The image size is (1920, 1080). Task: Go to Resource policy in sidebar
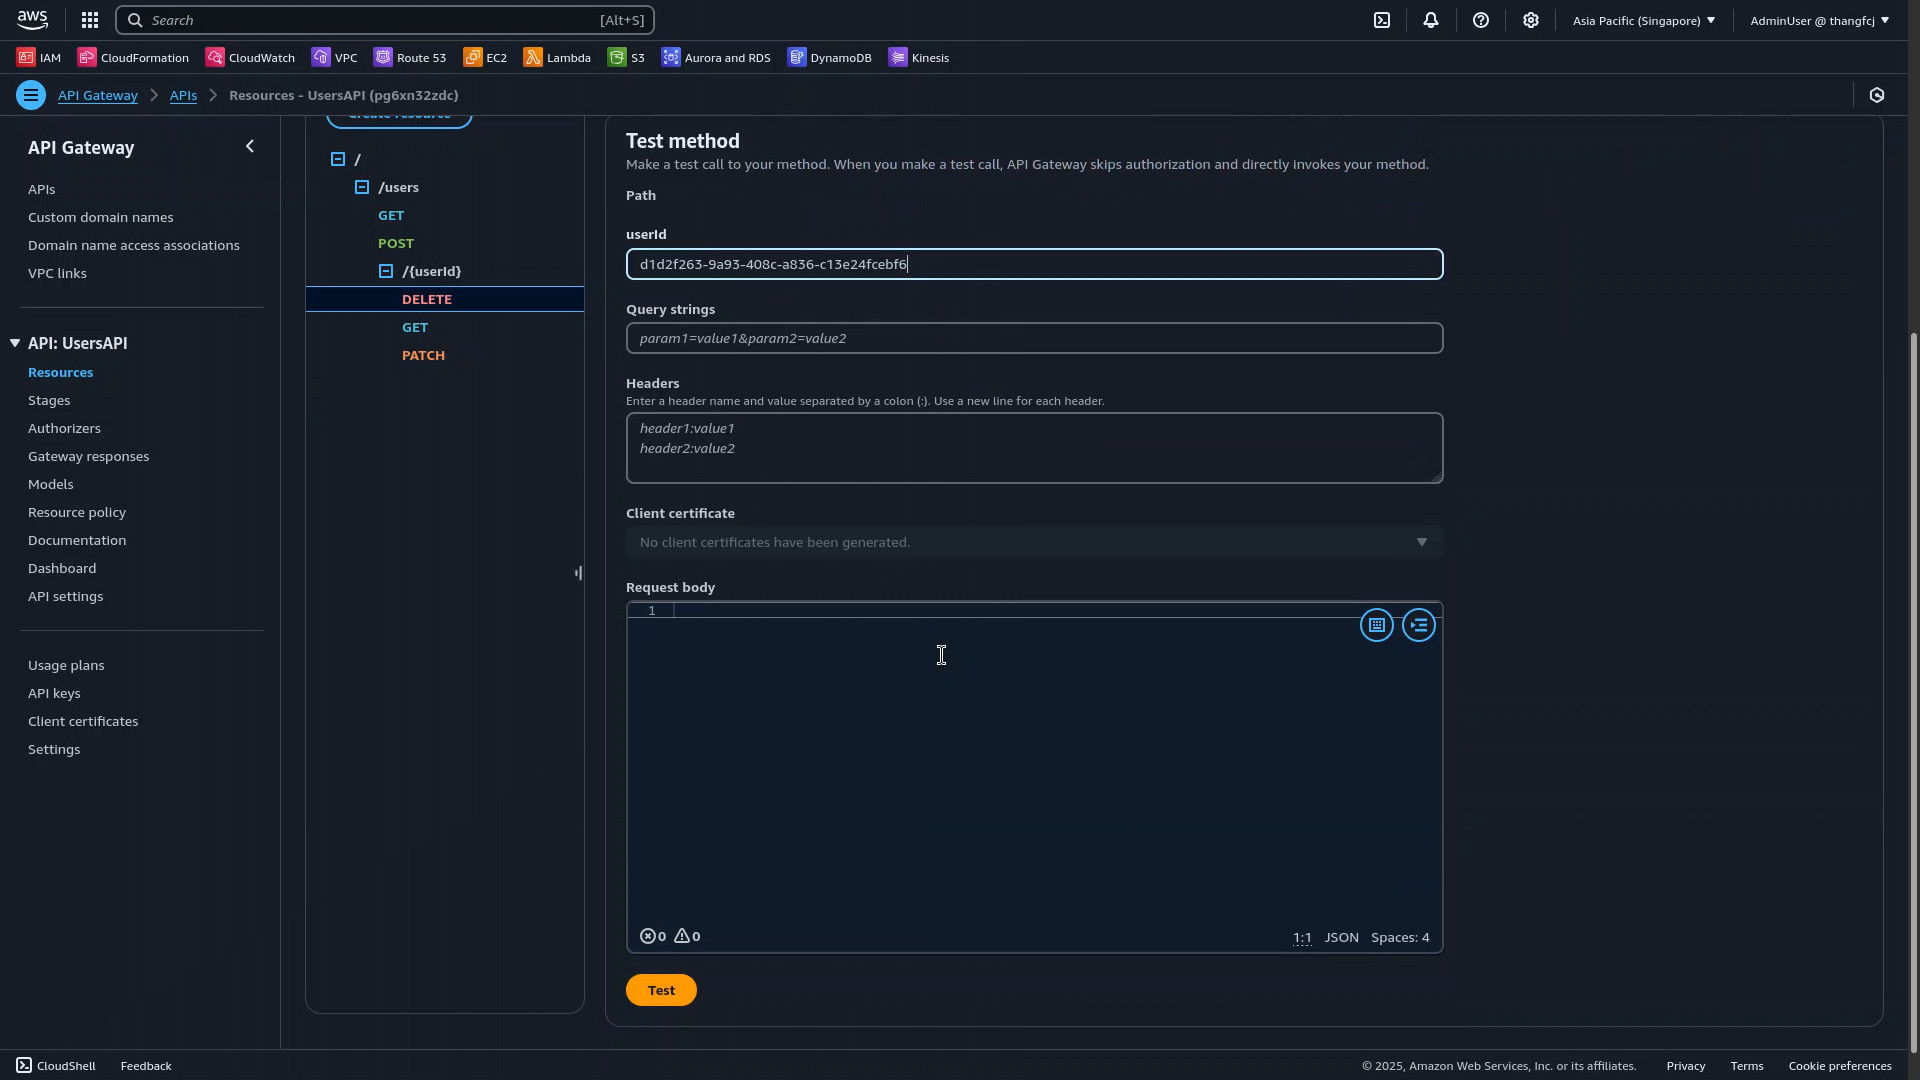point(77,512)
